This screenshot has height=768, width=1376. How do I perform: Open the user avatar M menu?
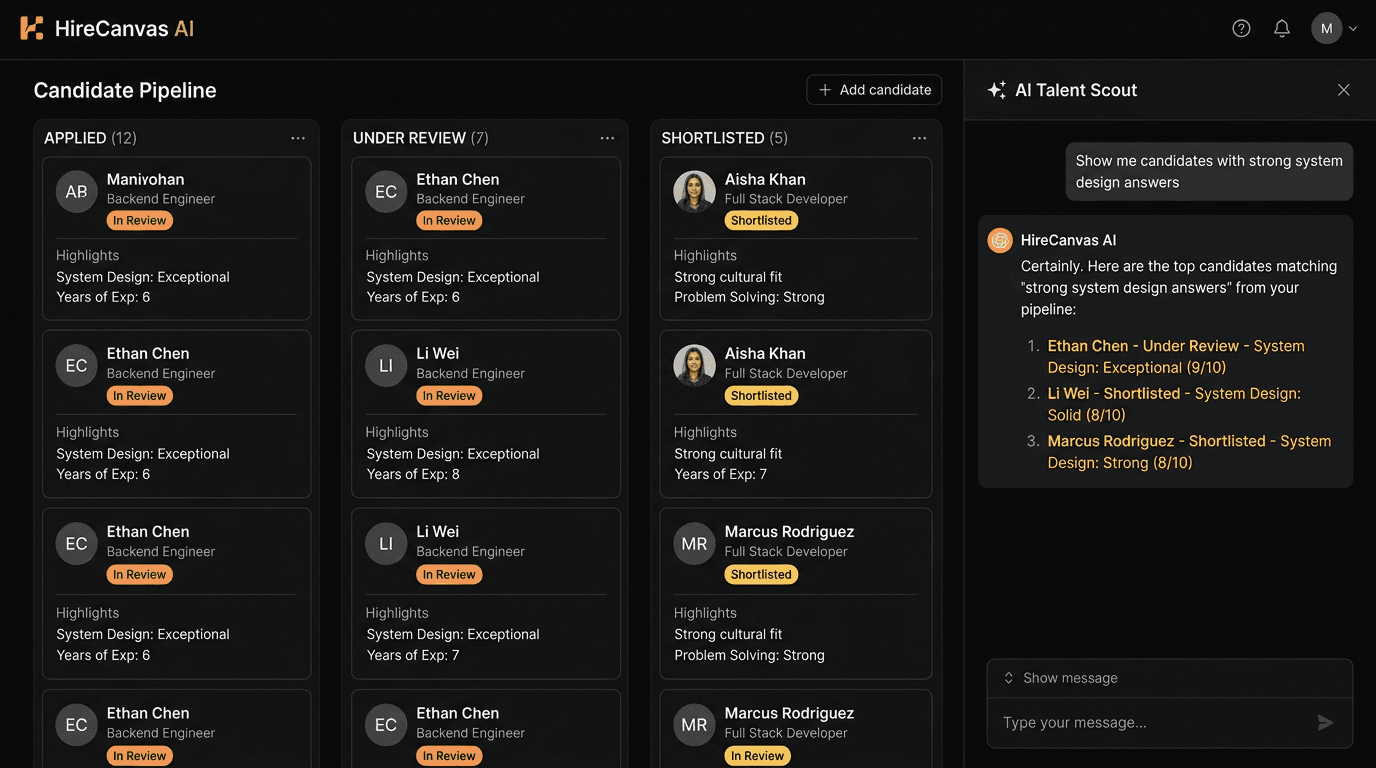(x=1326, y=28)
